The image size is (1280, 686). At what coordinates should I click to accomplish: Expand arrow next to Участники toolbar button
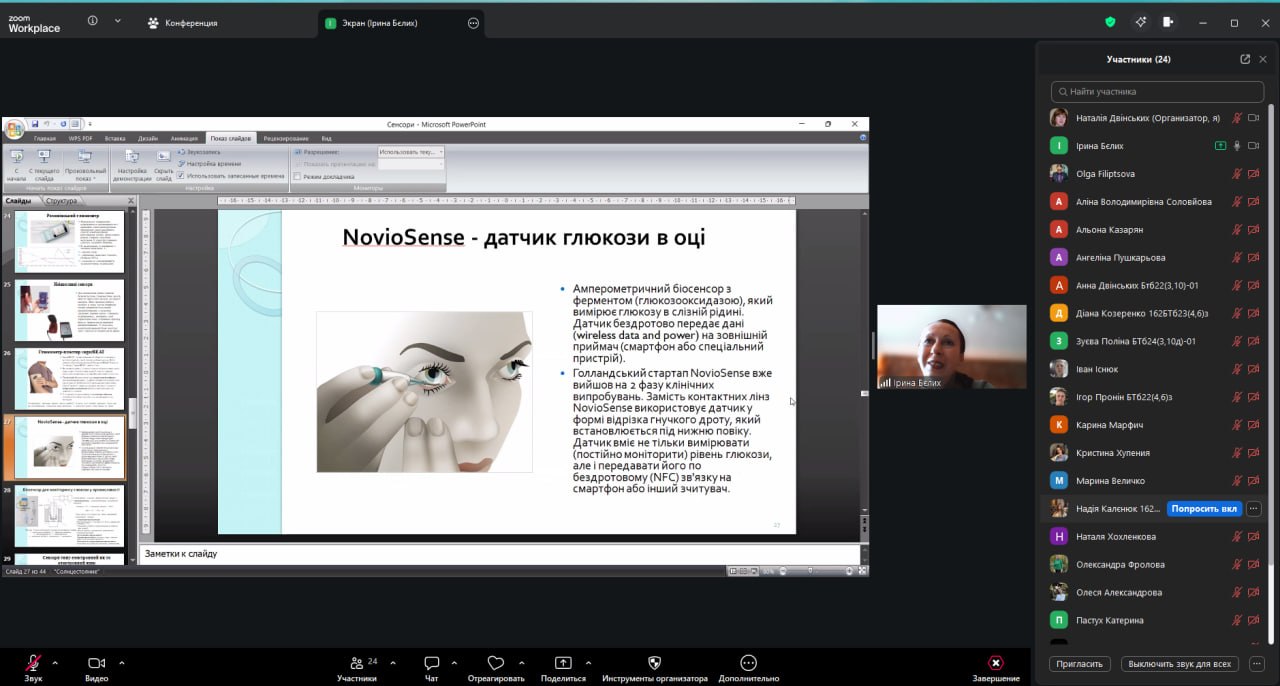click(x=392, y=662)
